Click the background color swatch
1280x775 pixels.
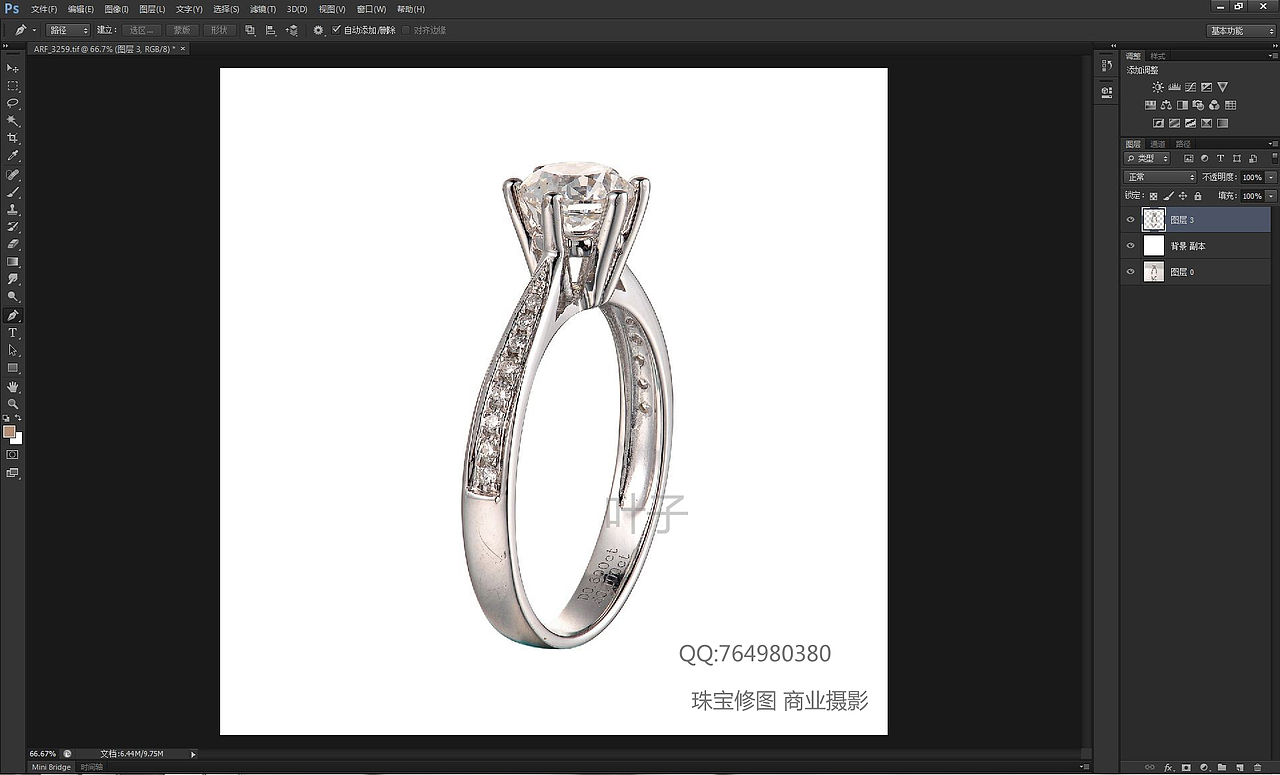[16, 438]
